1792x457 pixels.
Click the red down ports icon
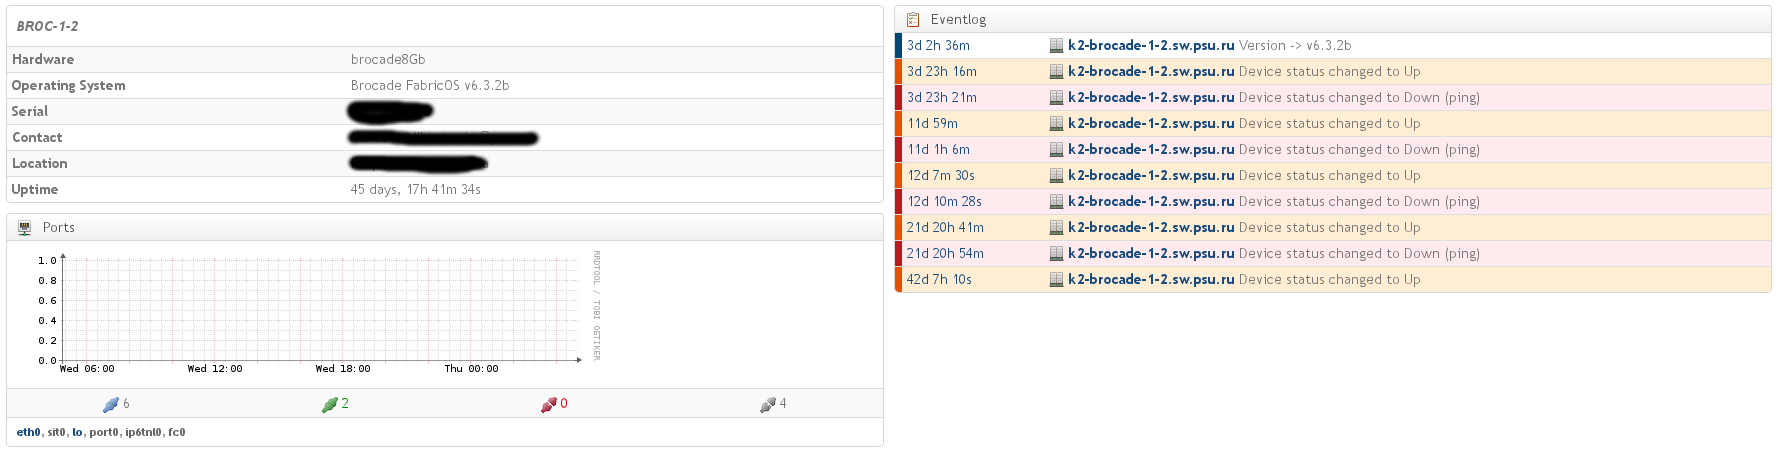click(548, 404)
